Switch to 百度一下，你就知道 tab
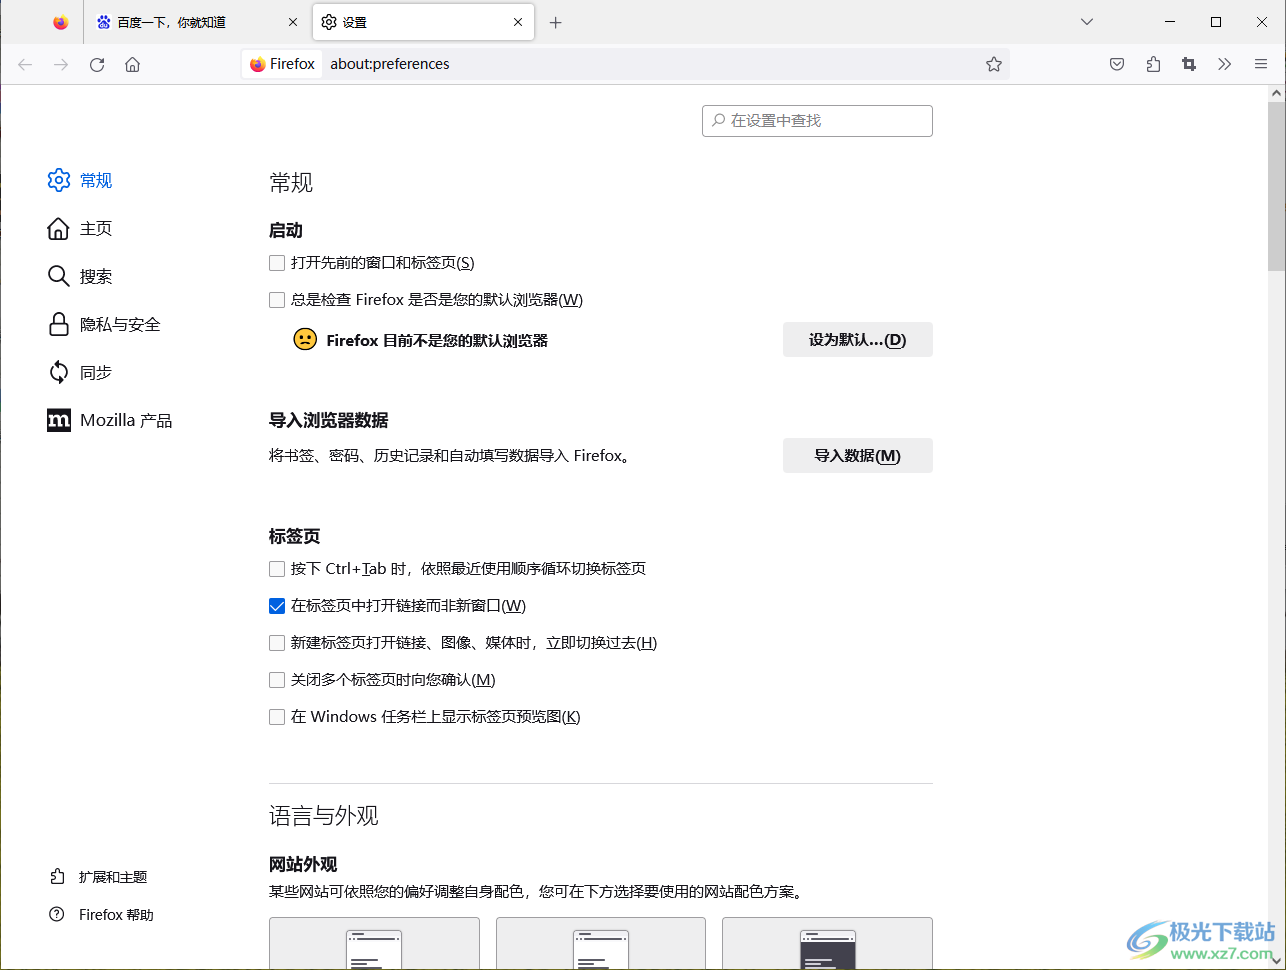1286x970 pixels. pos(197,22)
